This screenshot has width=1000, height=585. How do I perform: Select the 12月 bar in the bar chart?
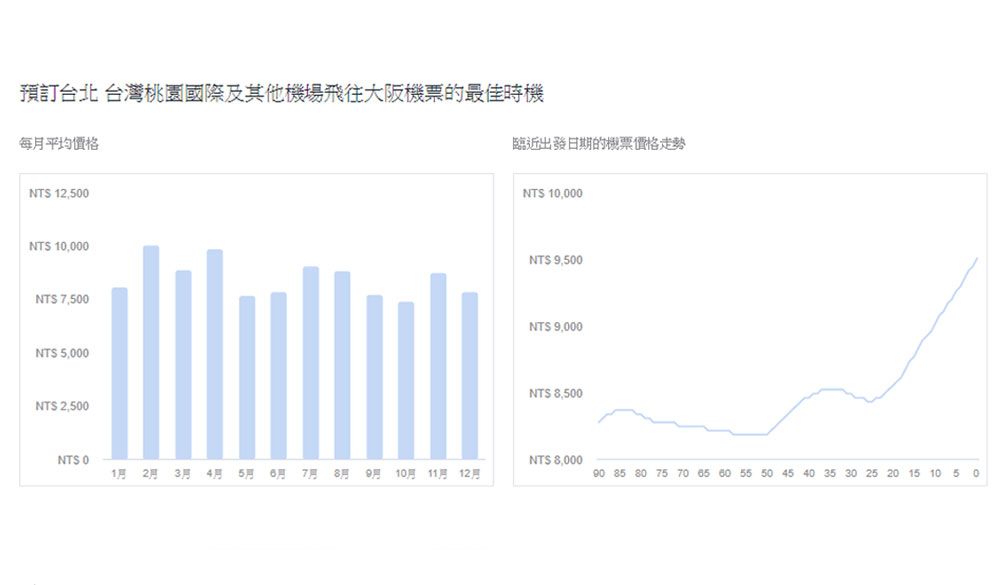pos(470,376)
